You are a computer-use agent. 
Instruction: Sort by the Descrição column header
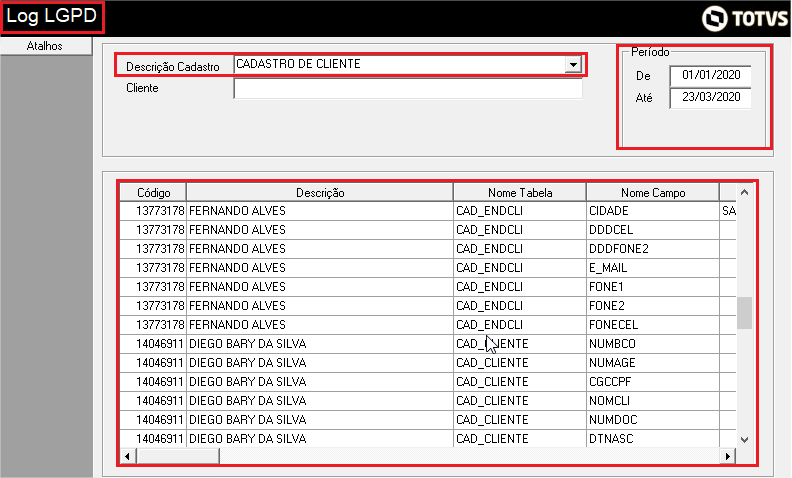click(x=320, y=193)
